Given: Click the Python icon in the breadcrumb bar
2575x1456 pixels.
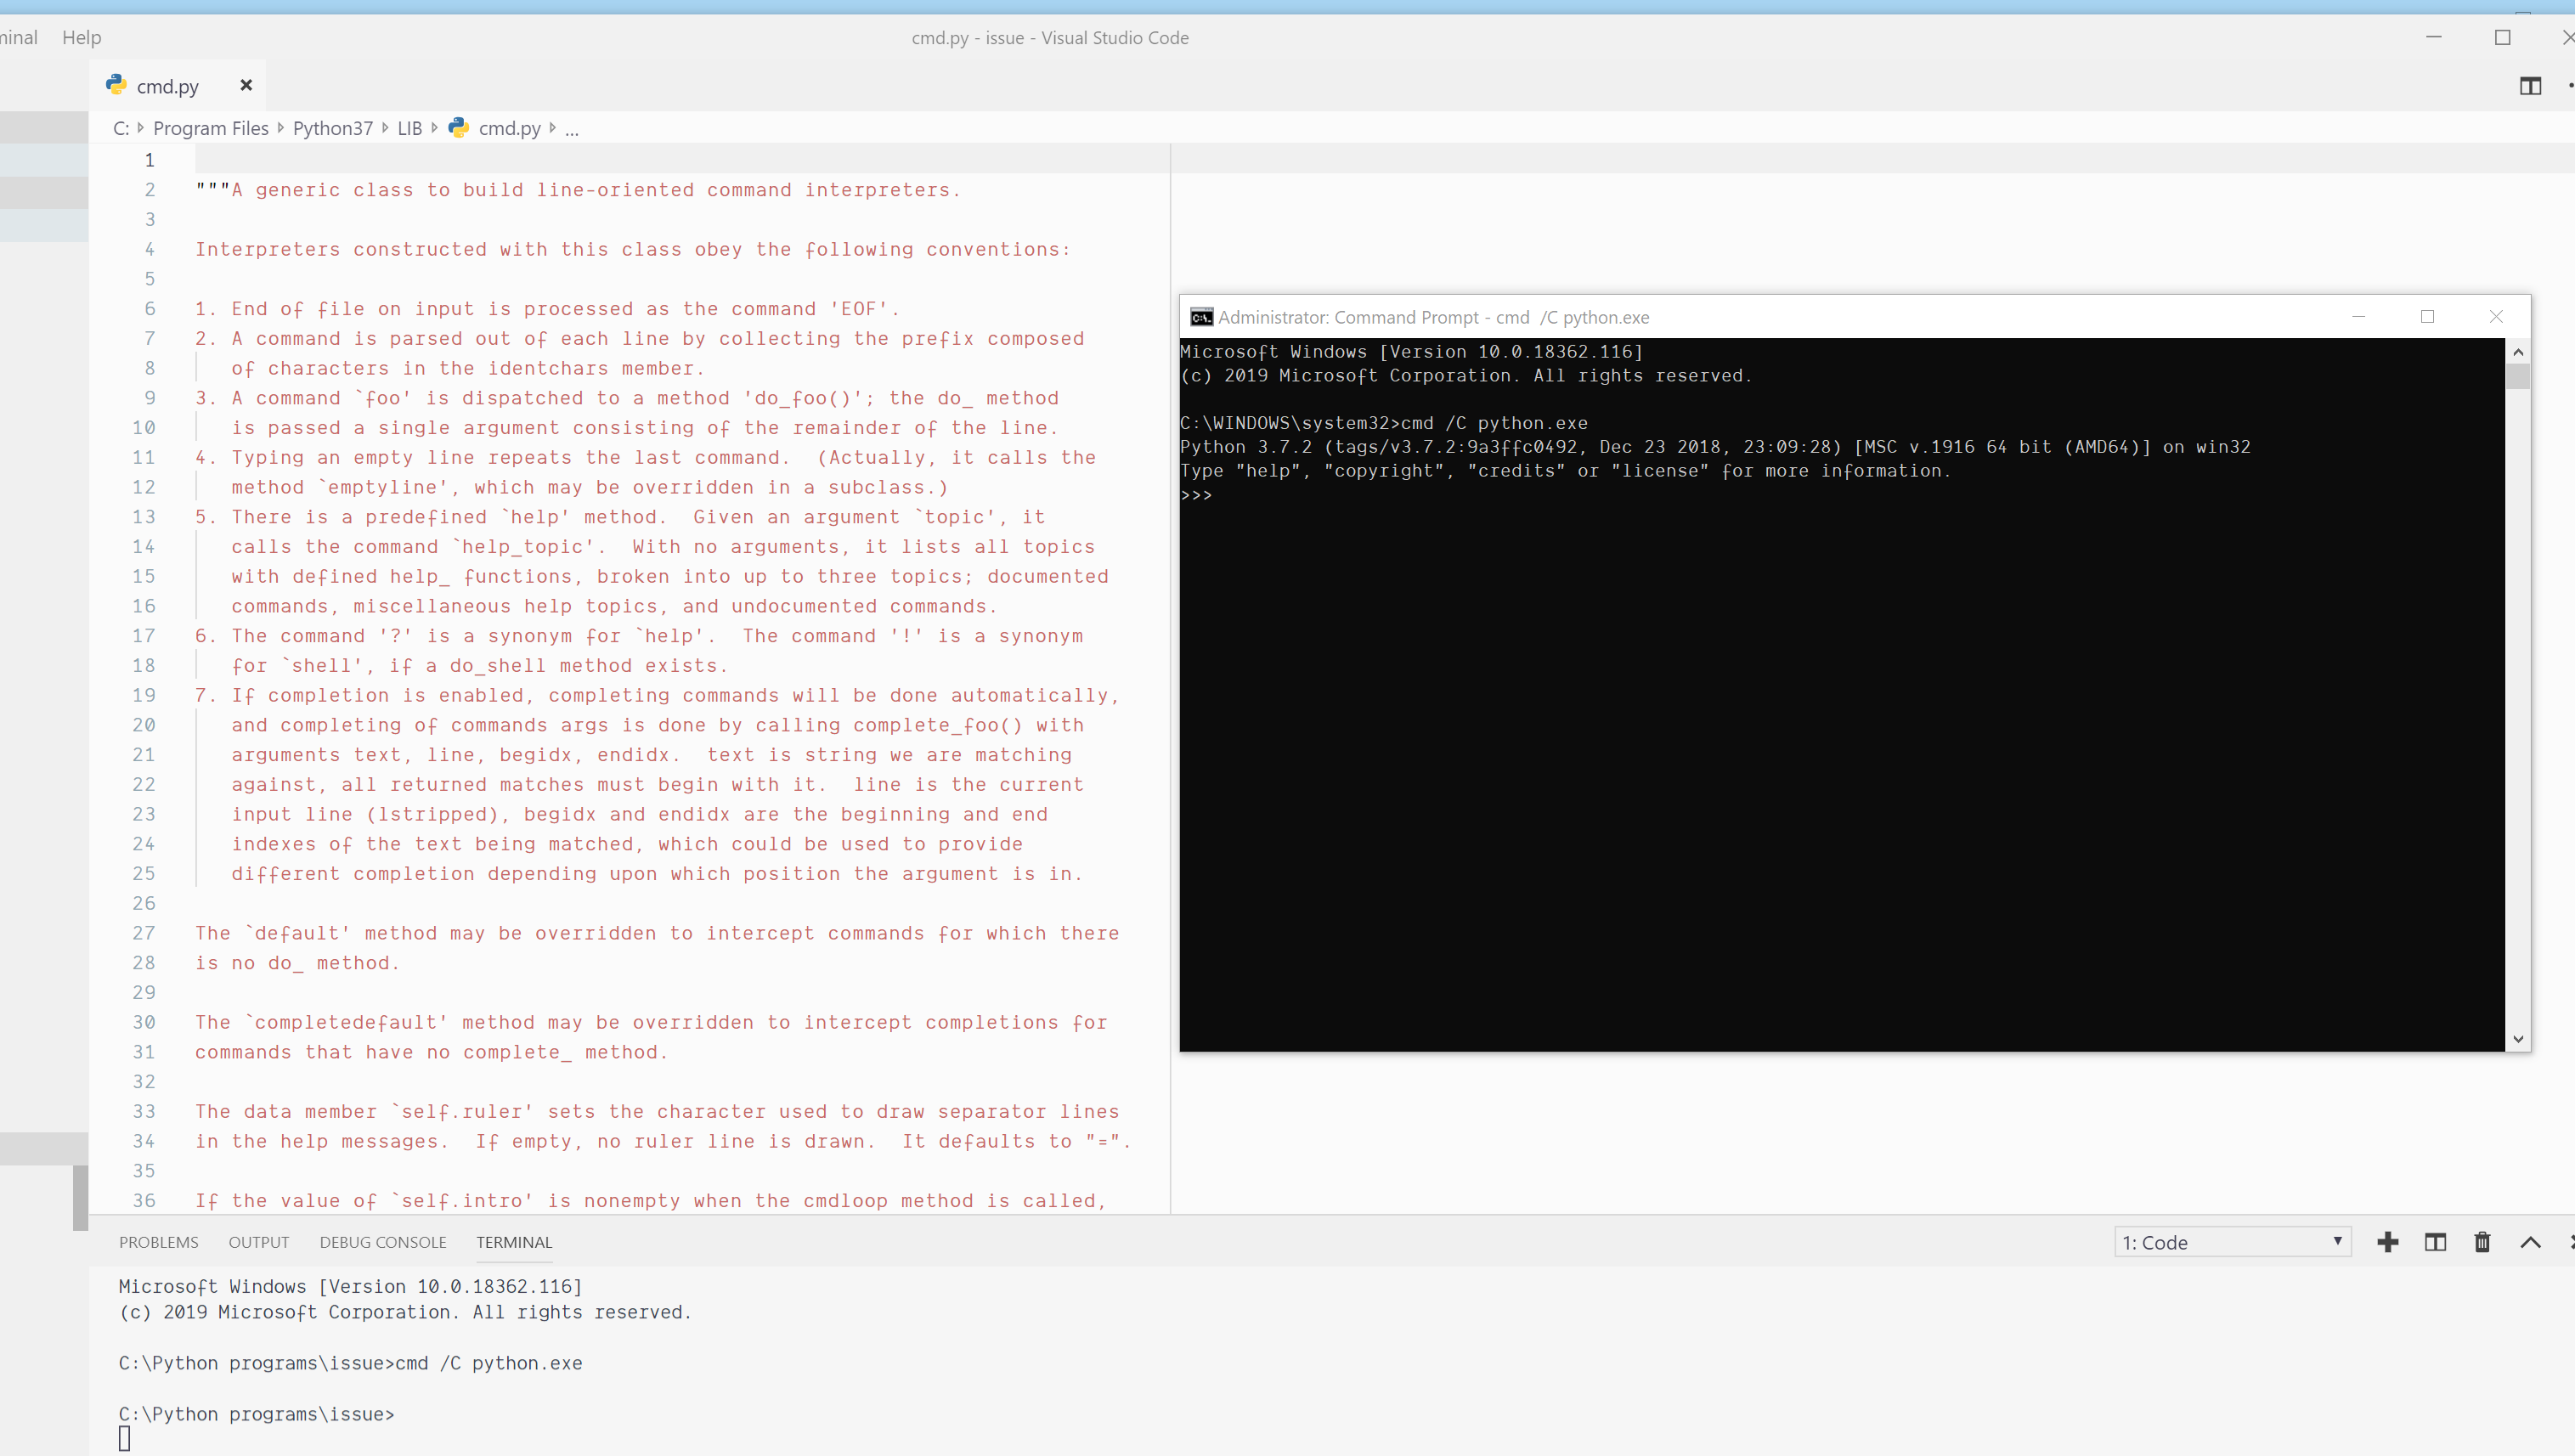Looking at the screenshot, I should click(x=459, y=128).
